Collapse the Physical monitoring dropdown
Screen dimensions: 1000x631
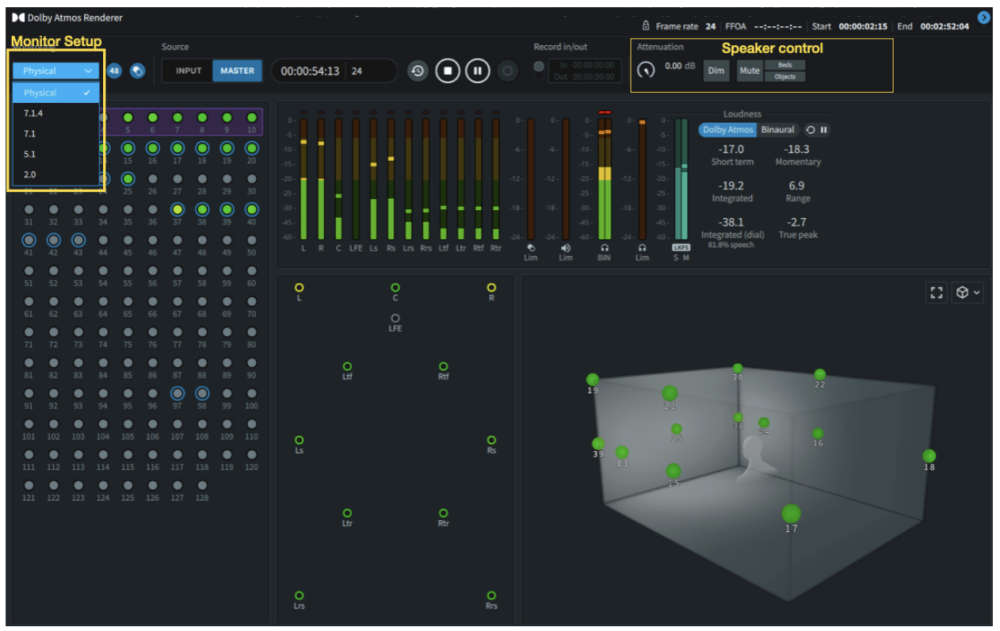coord(56,71)
